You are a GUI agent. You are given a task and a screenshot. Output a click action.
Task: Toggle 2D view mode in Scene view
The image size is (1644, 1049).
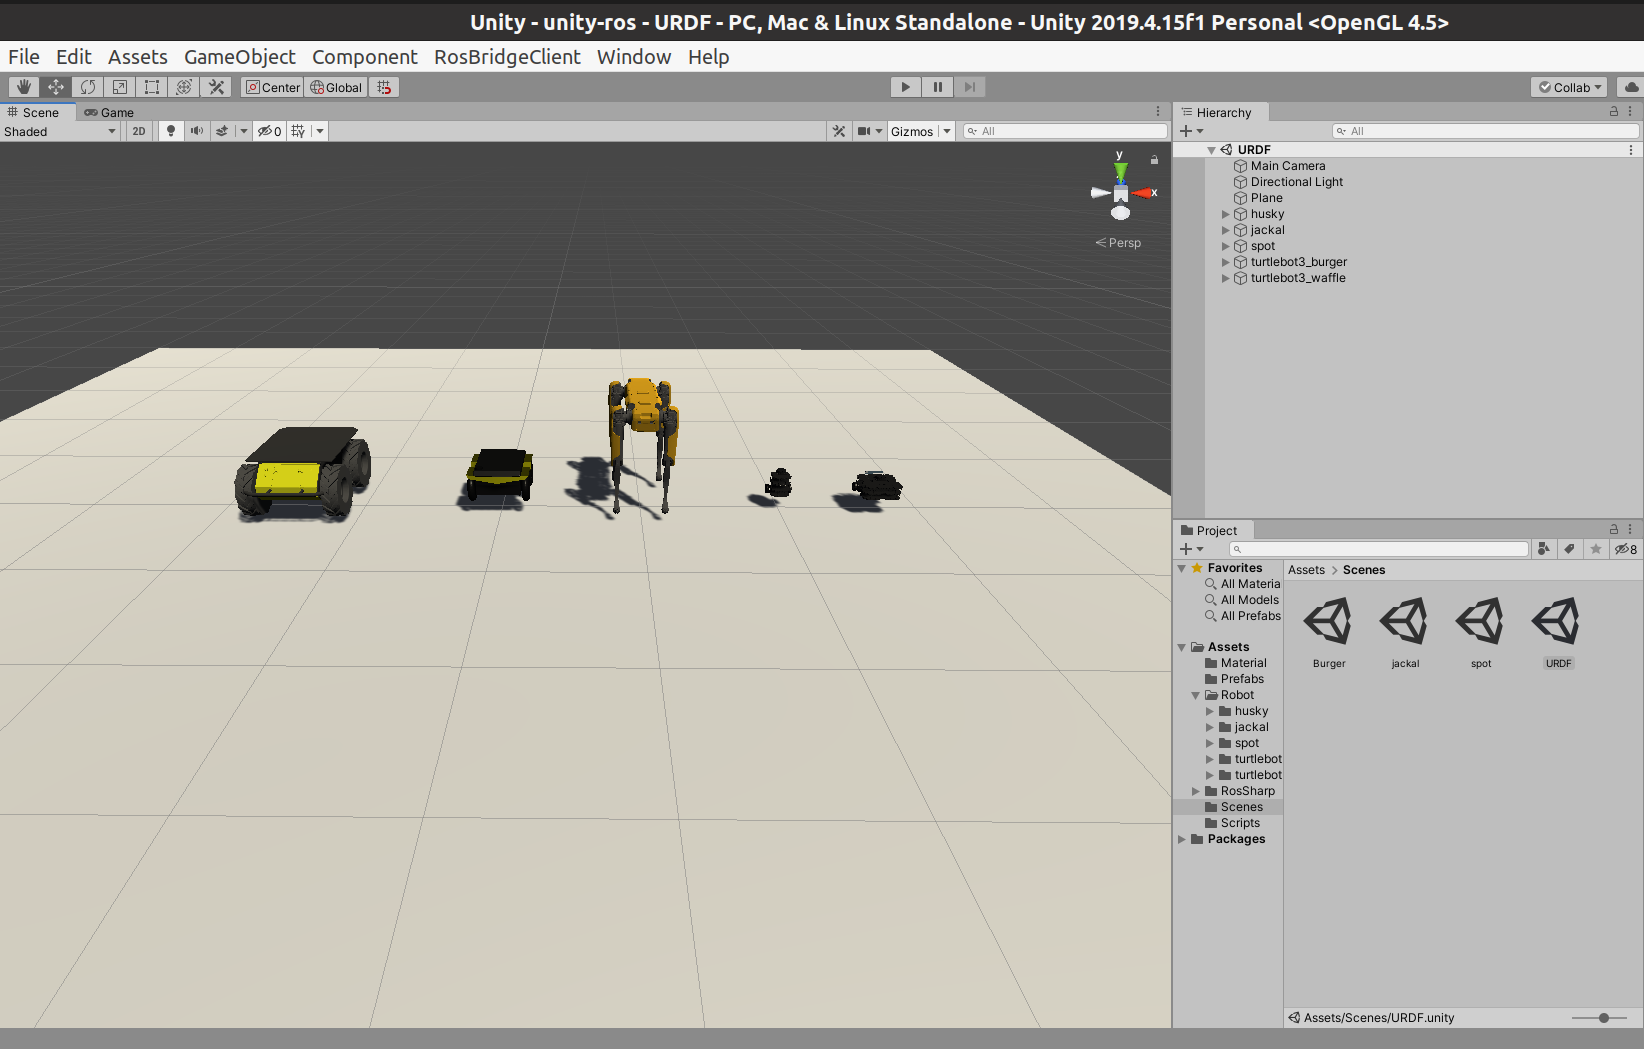[x=138, y=131]
